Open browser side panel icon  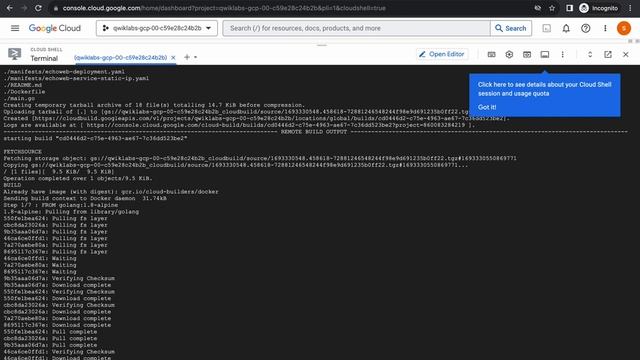(x=569, y=8)
